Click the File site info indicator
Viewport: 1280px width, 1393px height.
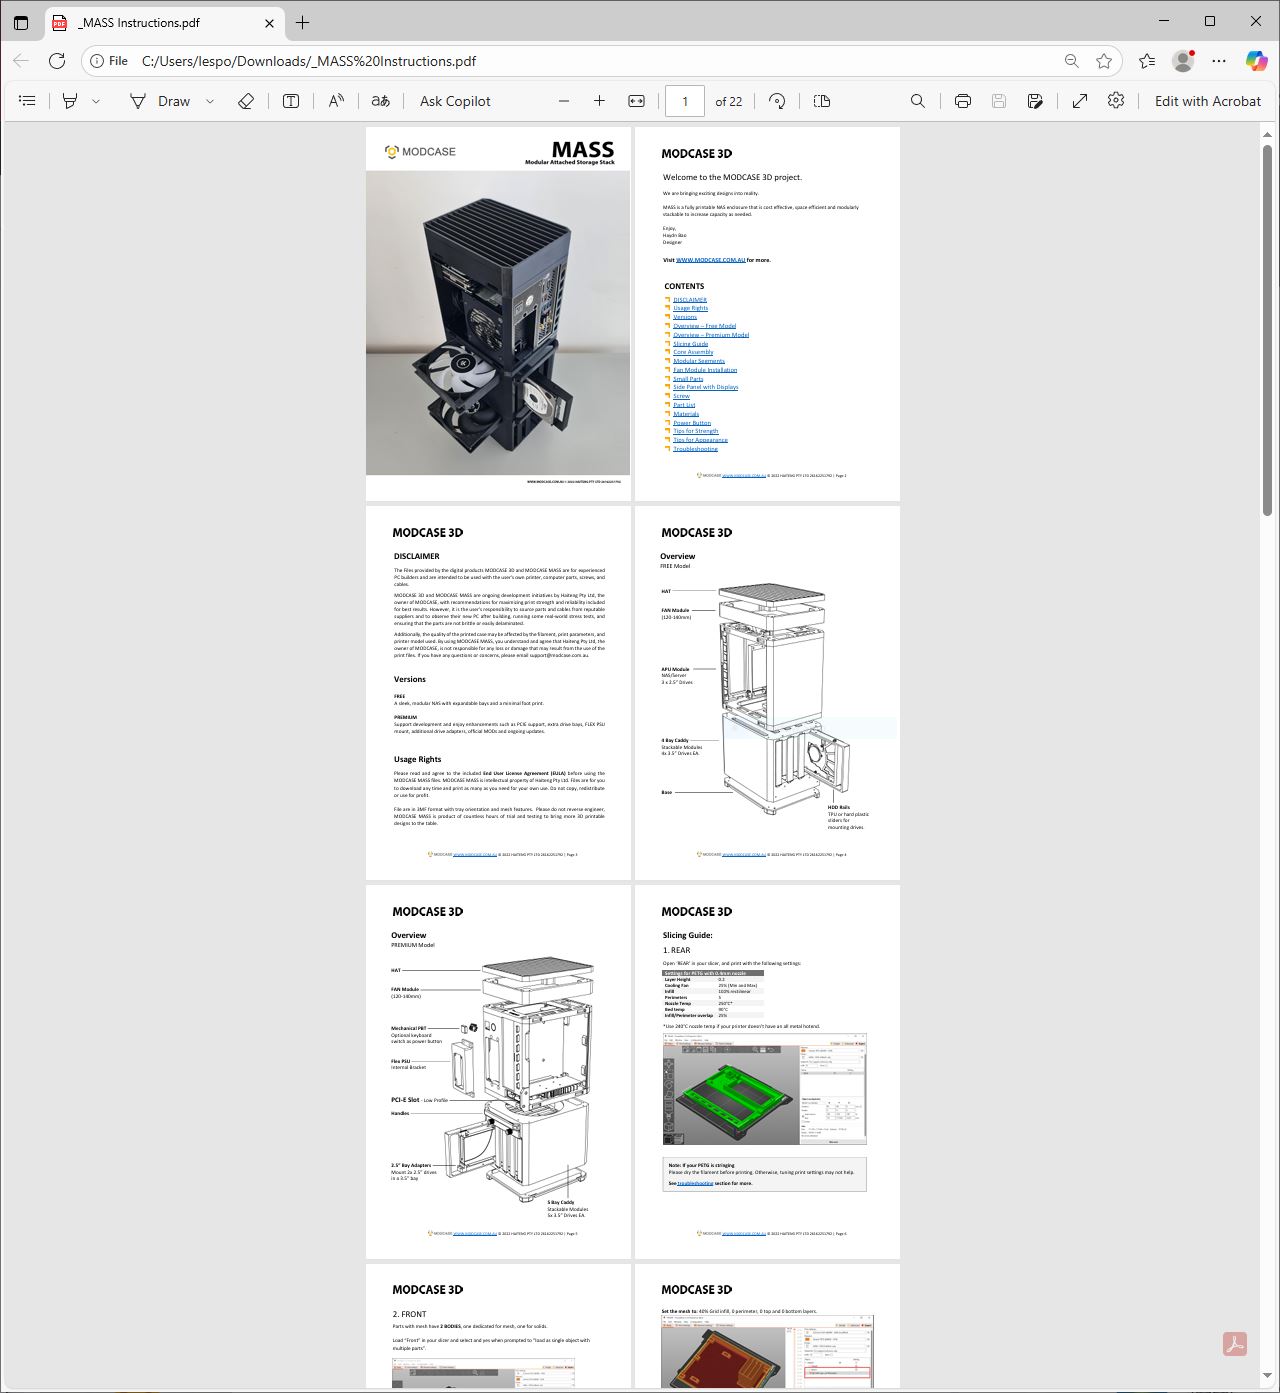coord(110,61)
